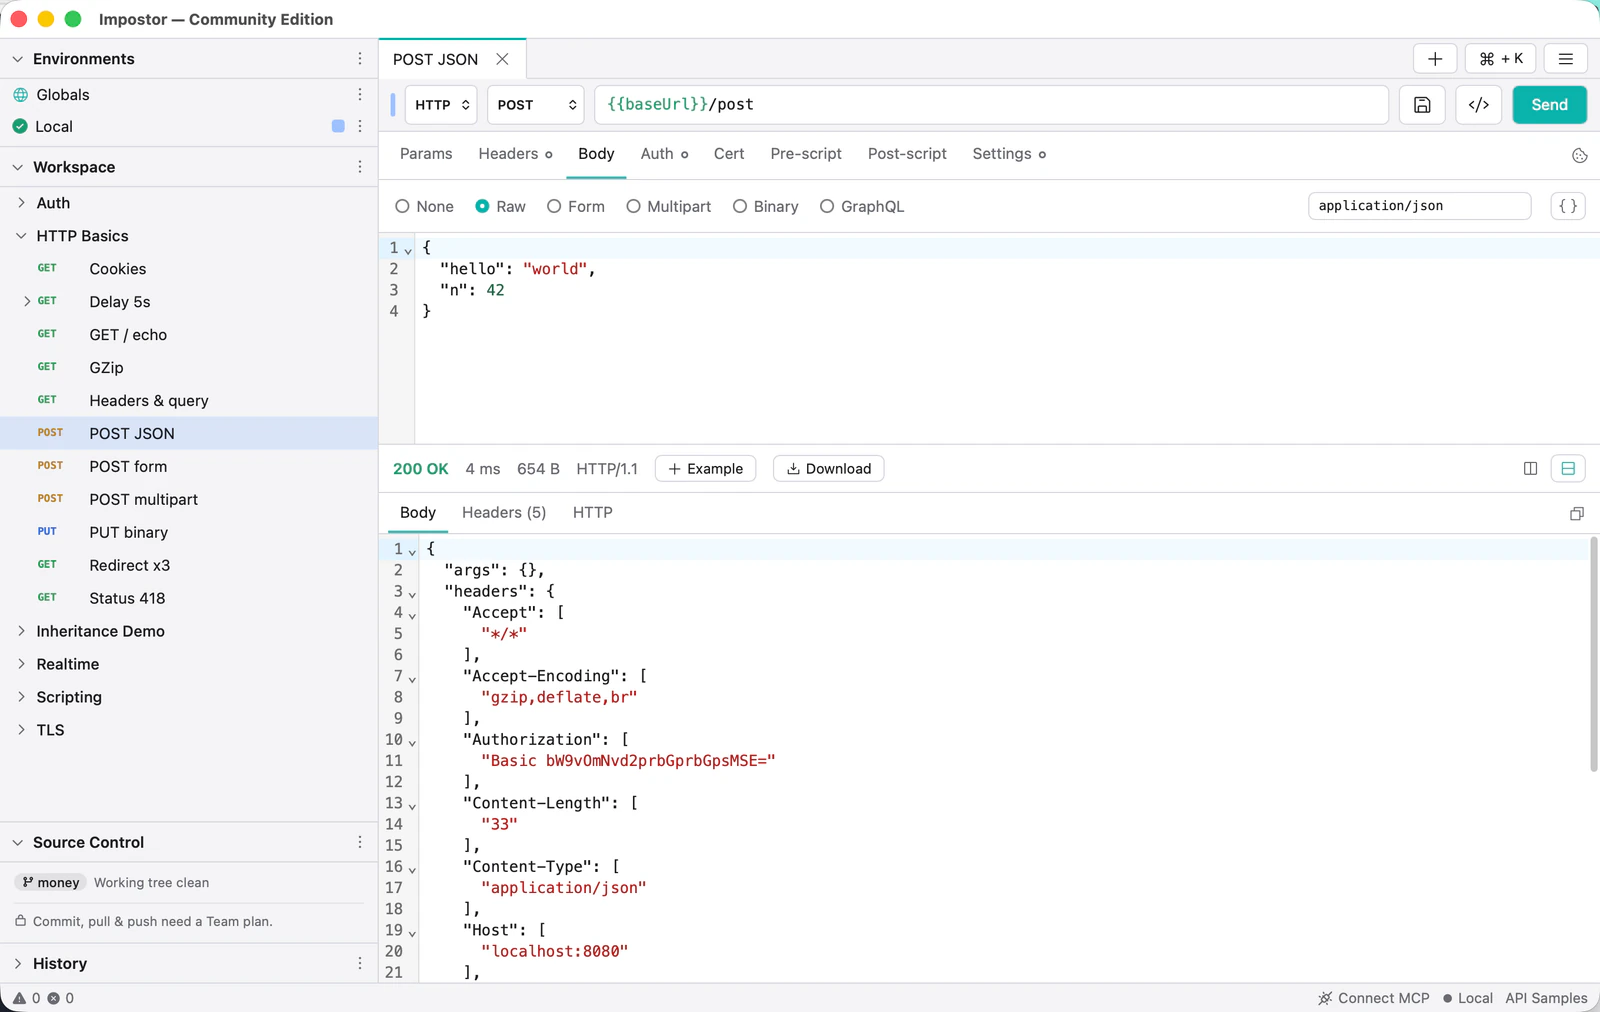Open Workspace section options menu
Screen dimensions: 1600x1012
(360, 167)
